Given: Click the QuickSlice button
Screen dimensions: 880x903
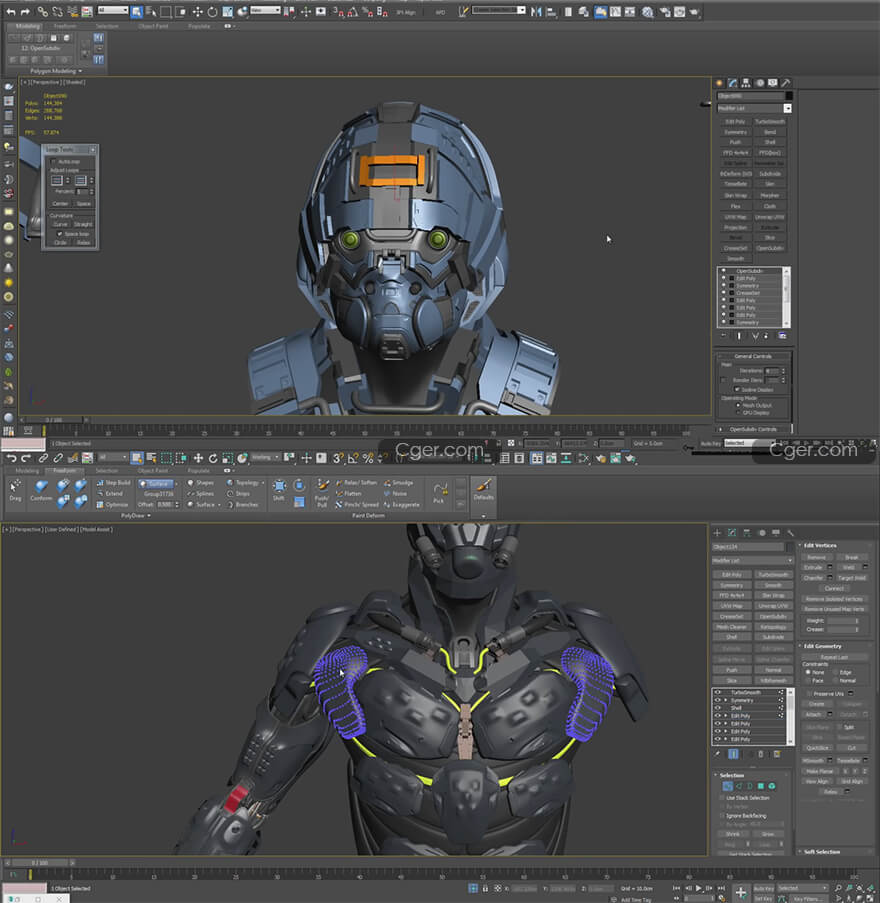Looking at the screenshot, I should pos(817,748).
